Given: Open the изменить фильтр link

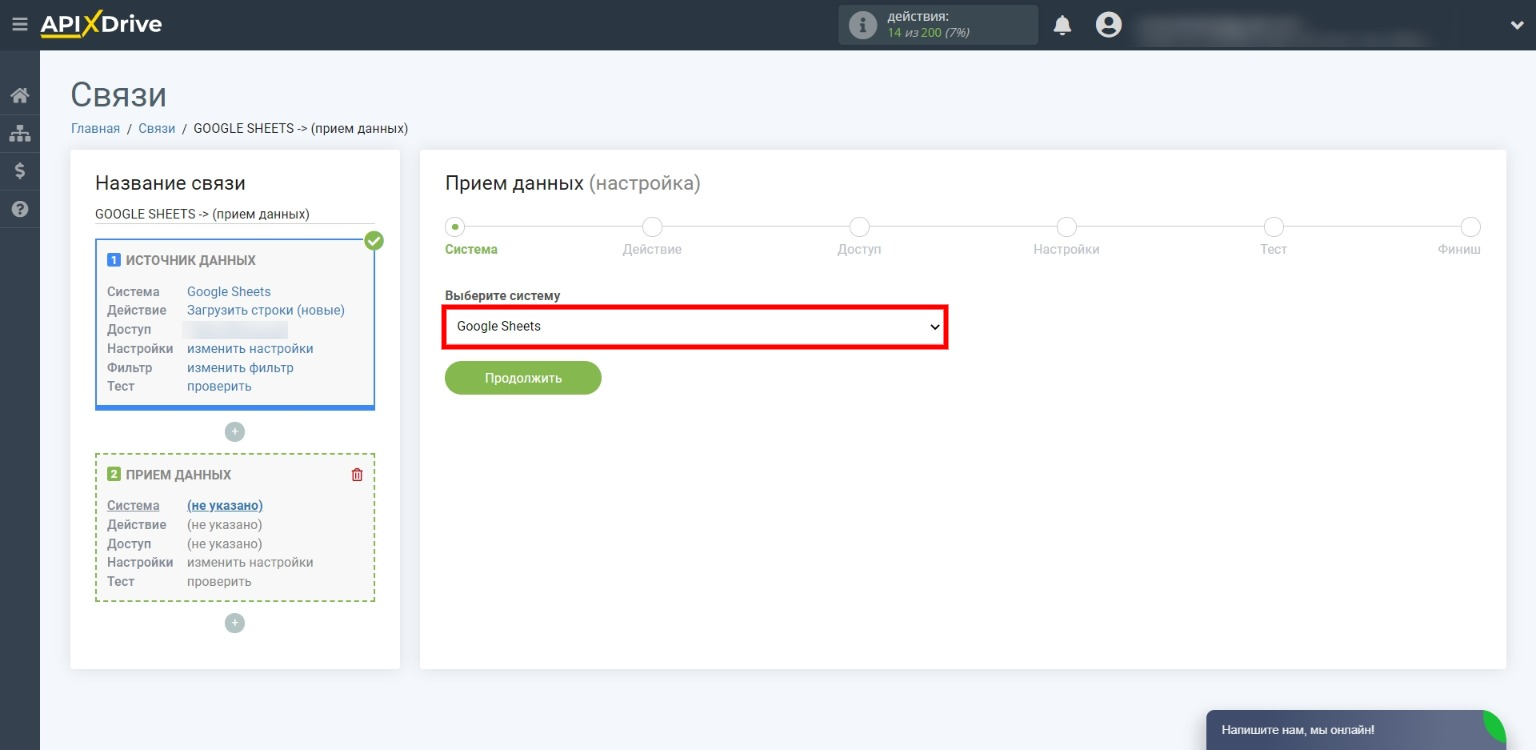Looking at the screenshot, I should 240,367.
